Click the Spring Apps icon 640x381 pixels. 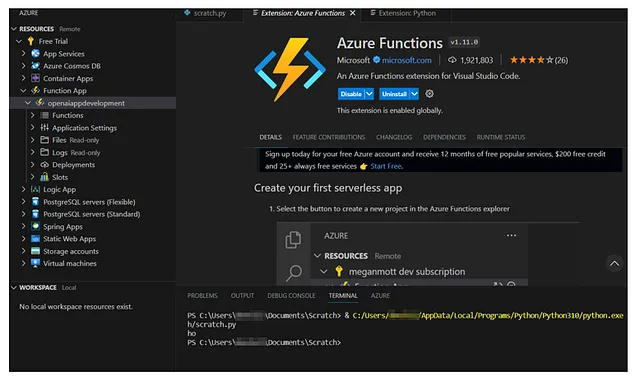click(36, 226)
